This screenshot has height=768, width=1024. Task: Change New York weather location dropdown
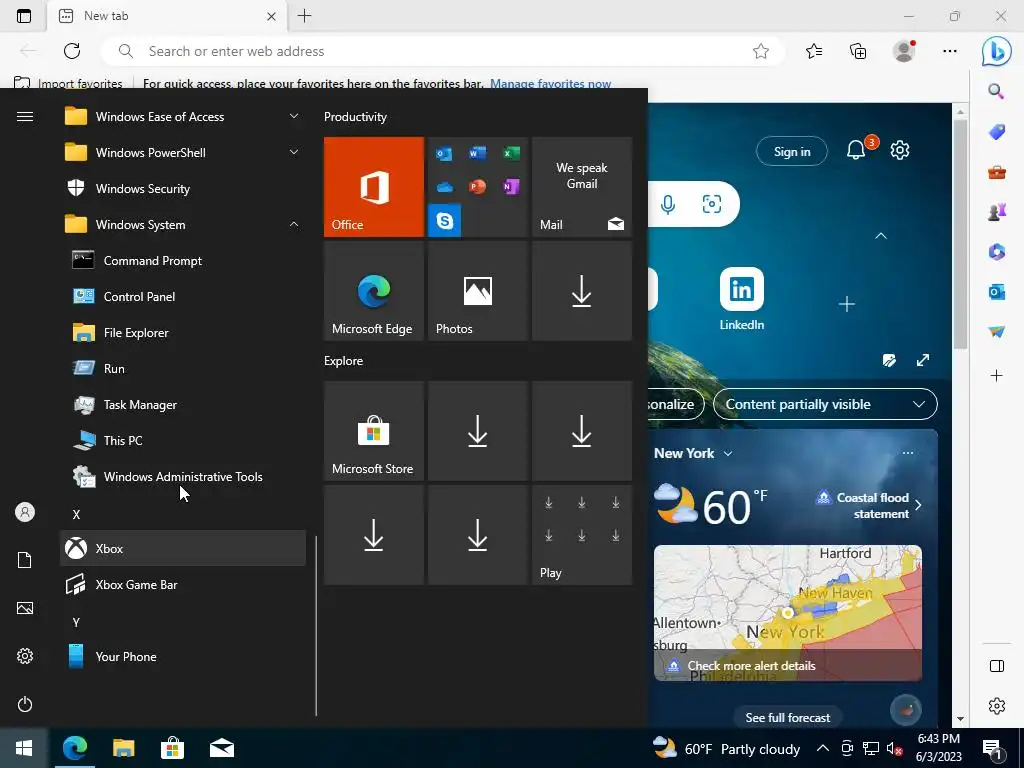[694, 453]
